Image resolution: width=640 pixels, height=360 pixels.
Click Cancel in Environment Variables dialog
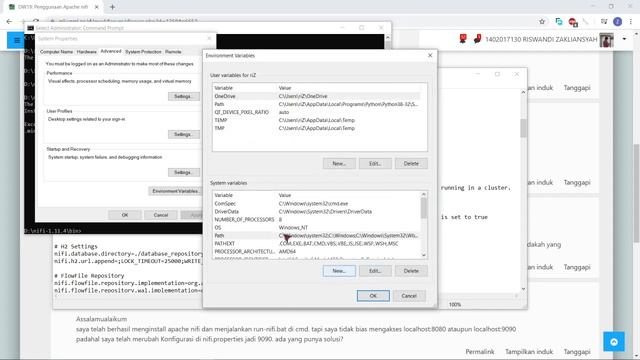point(409,296)
